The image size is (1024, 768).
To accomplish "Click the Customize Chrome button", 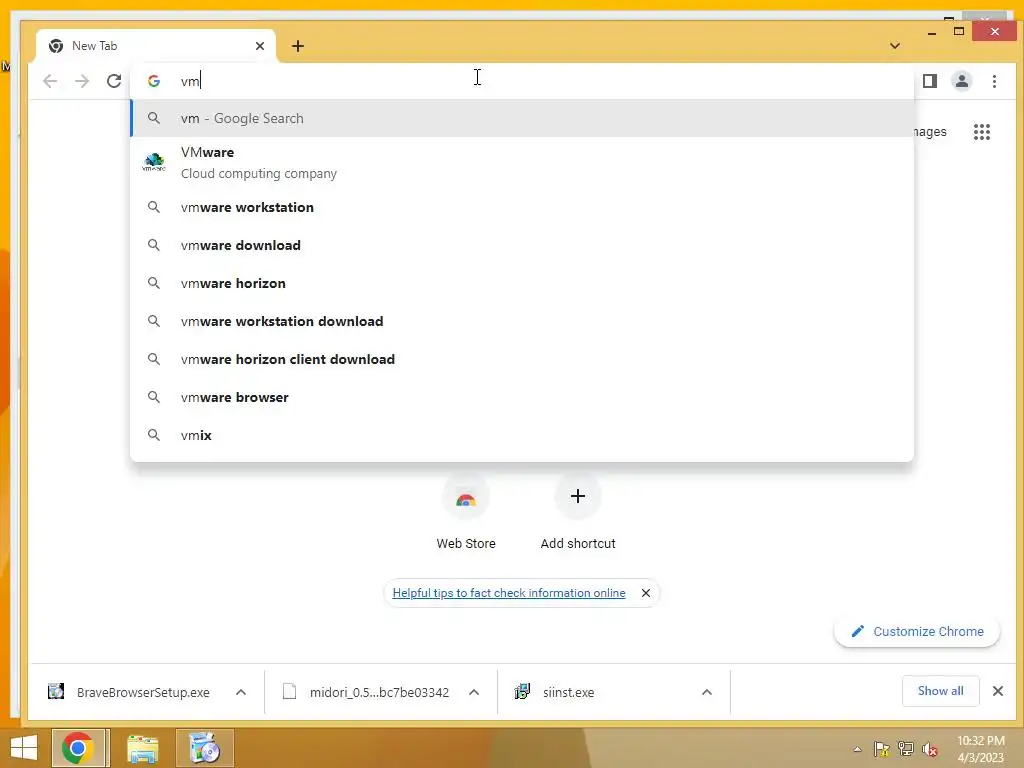I will pos(916,632).
